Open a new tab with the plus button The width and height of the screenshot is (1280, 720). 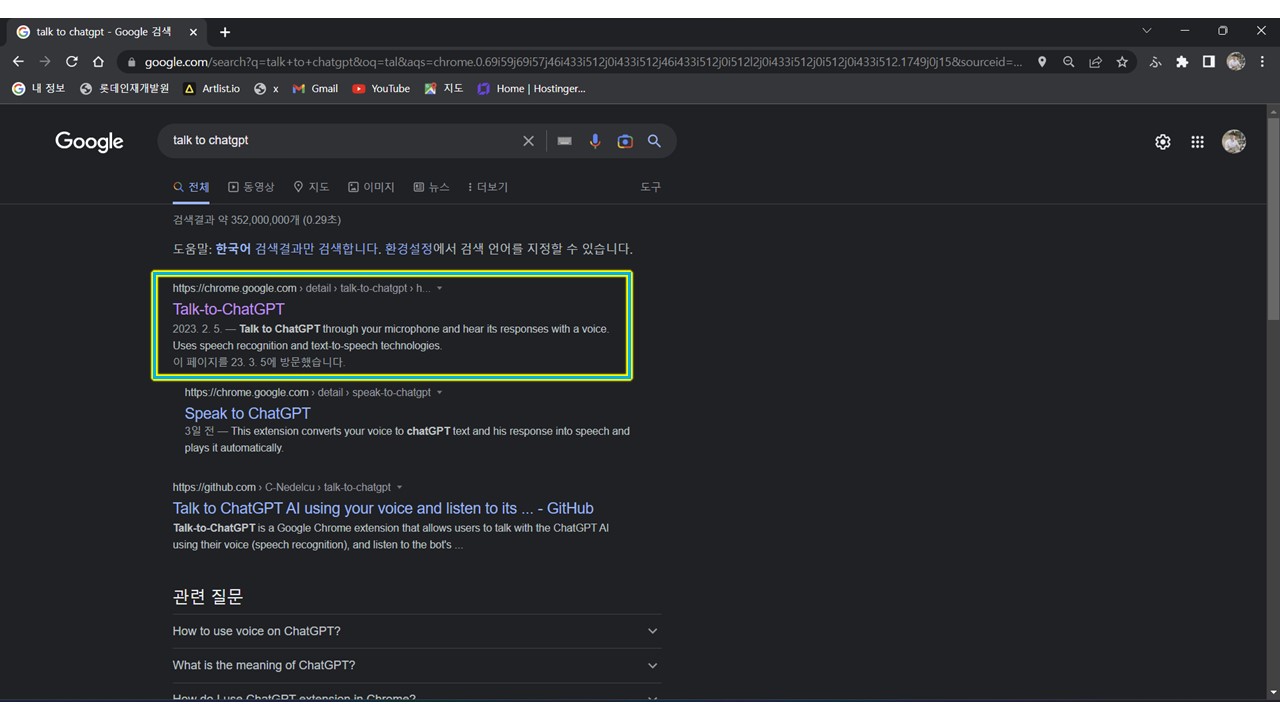225,32
